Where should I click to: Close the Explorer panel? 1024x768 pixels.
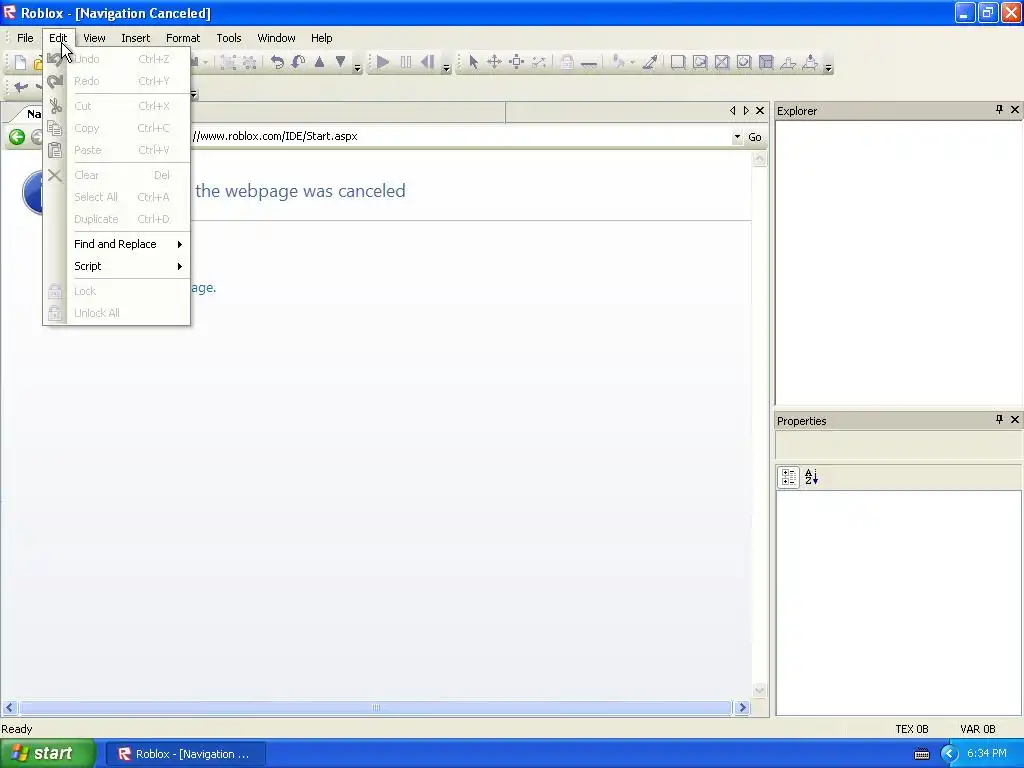[x=1015, y=110]
